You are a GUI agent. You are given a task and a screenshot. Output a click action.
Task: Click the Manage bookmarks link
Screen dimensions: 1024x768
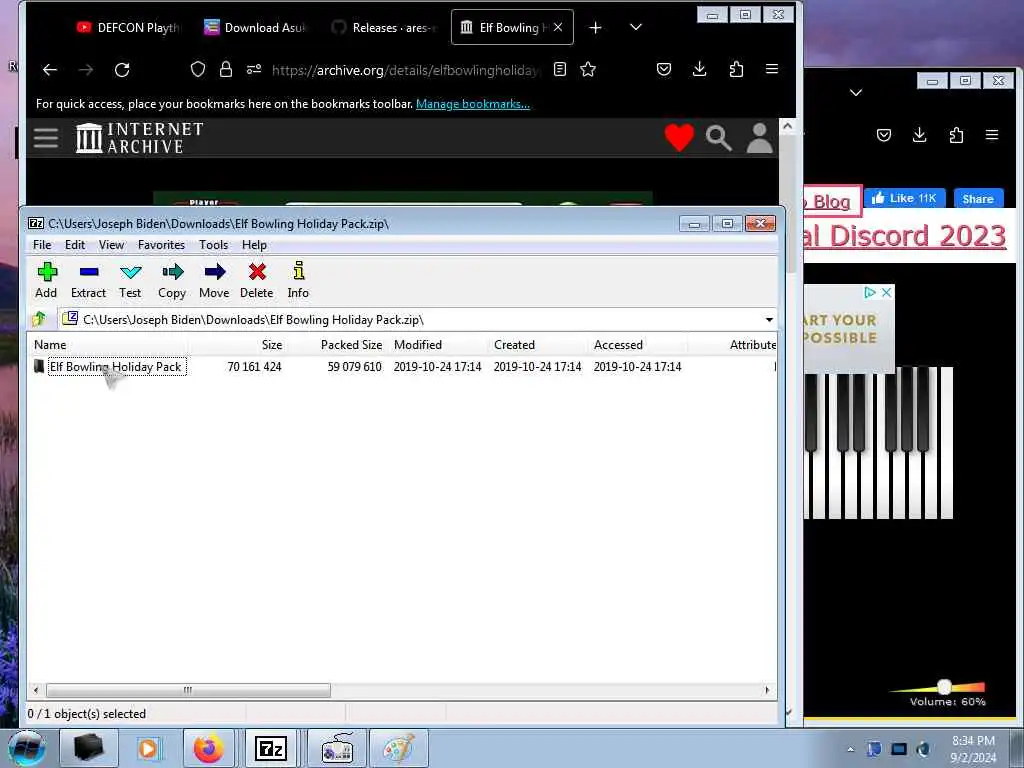click(473, 104)
